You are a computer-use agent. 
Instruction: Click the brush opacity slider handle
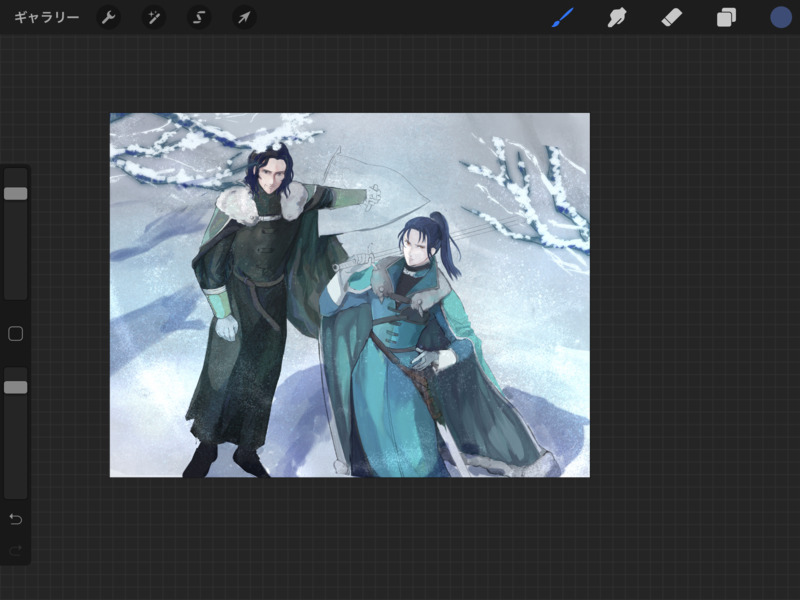tap(16, 387)
